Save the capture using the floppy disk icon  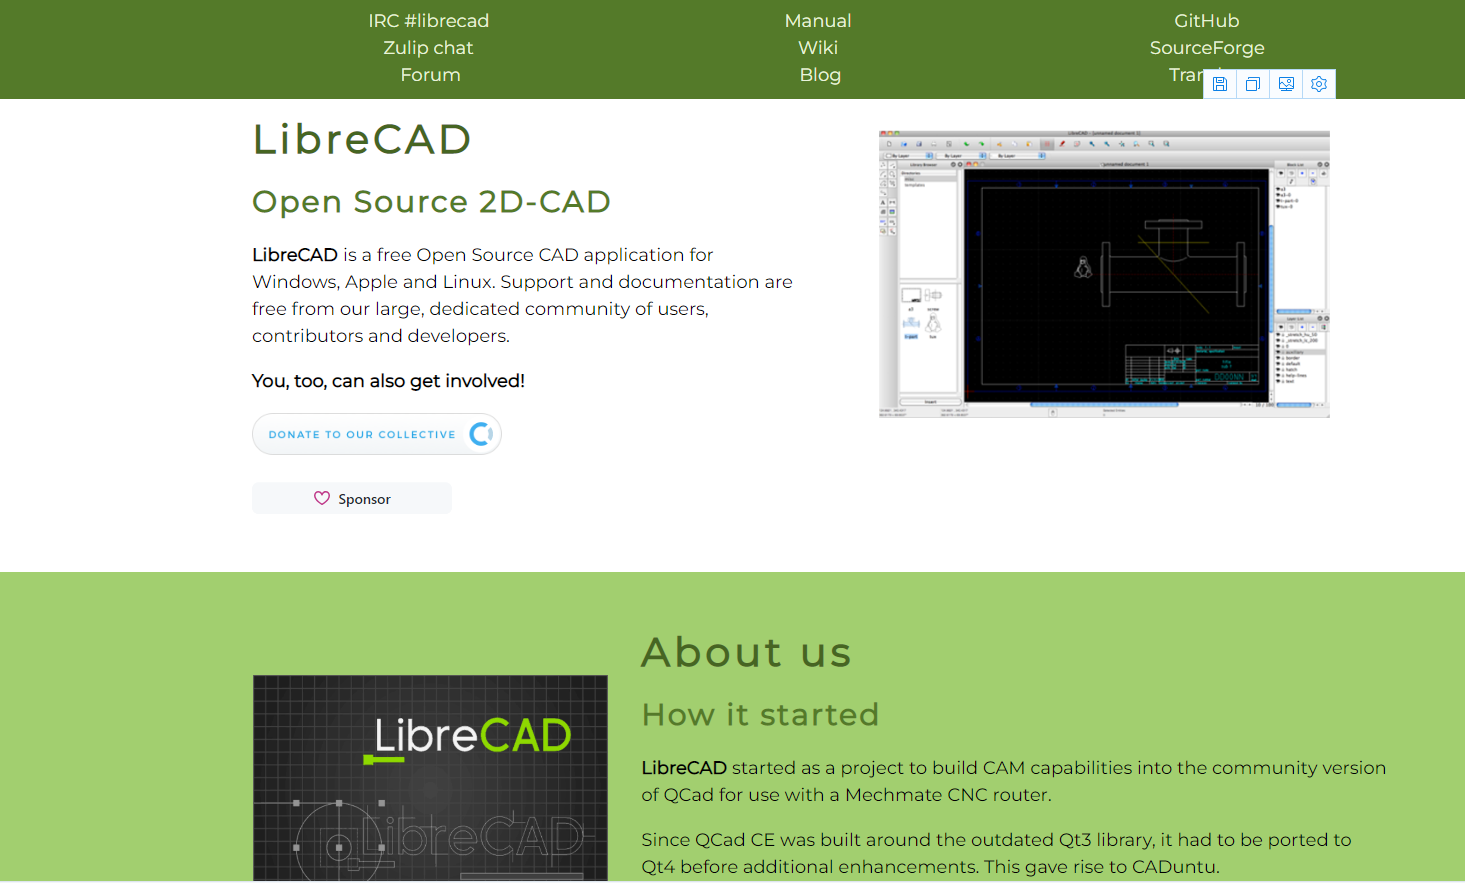point(1219,84)
